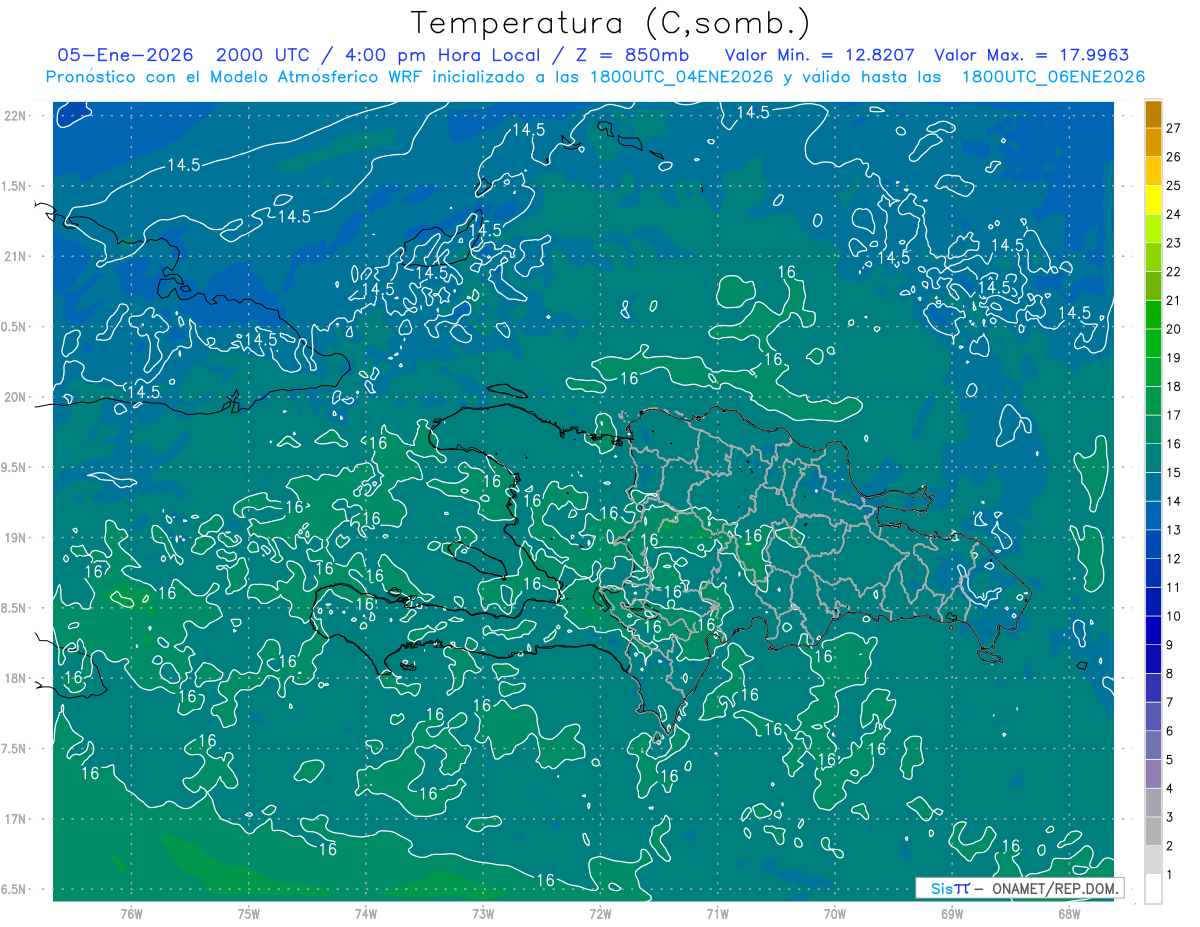Click the "72W" longitude axis label
Image resolution: width=1200 pixels, height=927 pixels.
click(600, 913)
